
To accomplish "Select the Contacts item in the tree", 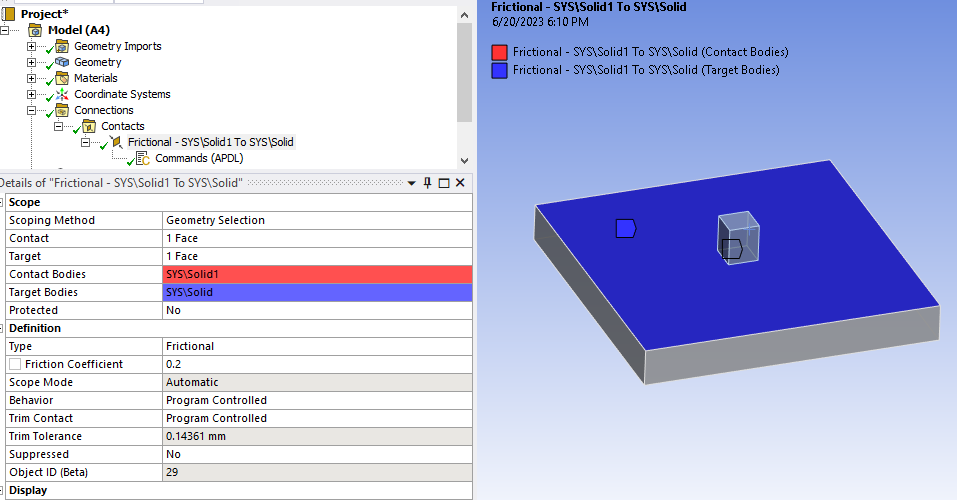I will 122,126.
